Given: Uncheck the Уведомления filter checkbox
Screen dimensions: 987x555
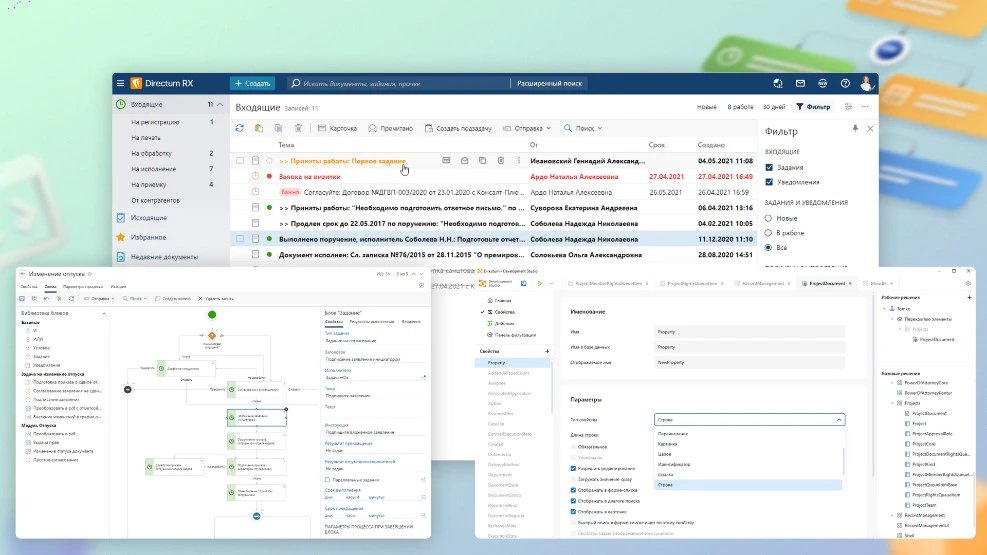Looking at the screenshot, I should 769,182.
